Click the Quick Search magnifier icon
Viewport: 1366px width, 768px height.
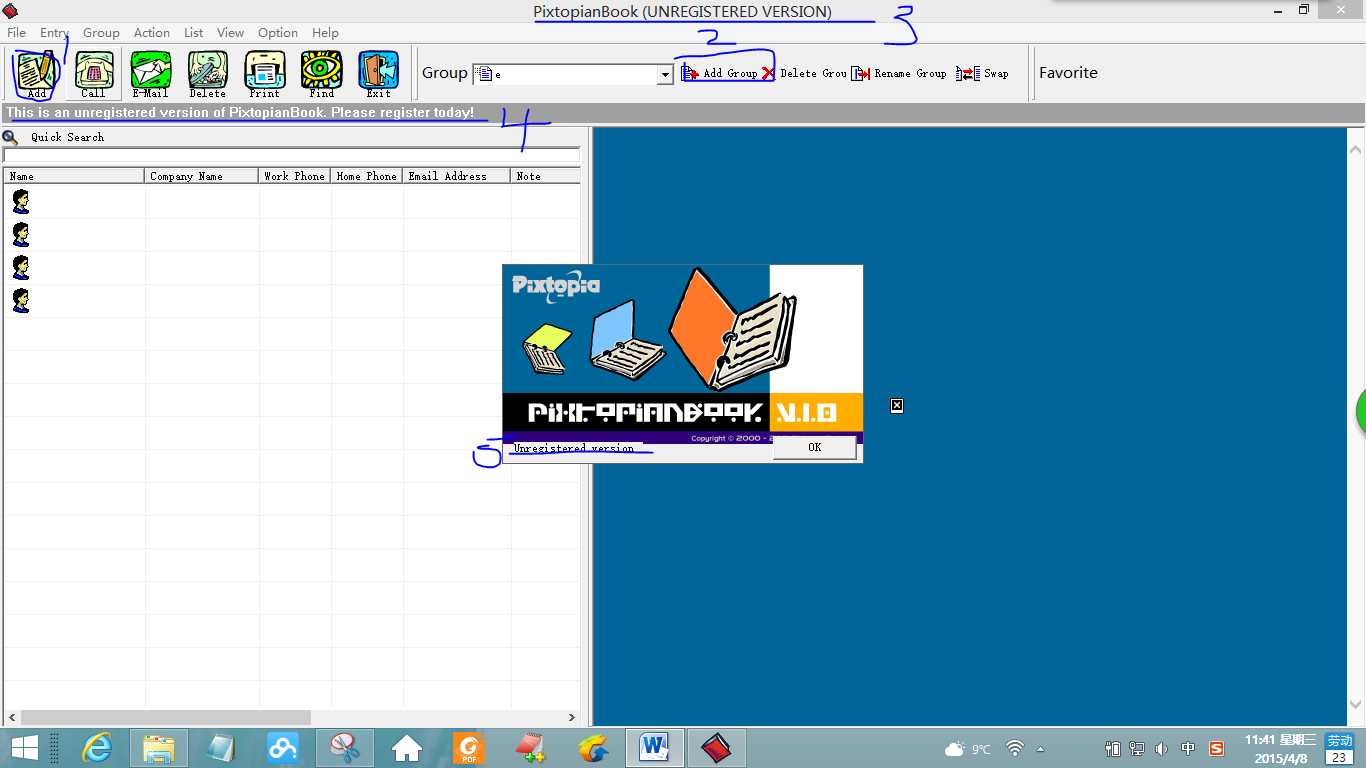(10, 137)
